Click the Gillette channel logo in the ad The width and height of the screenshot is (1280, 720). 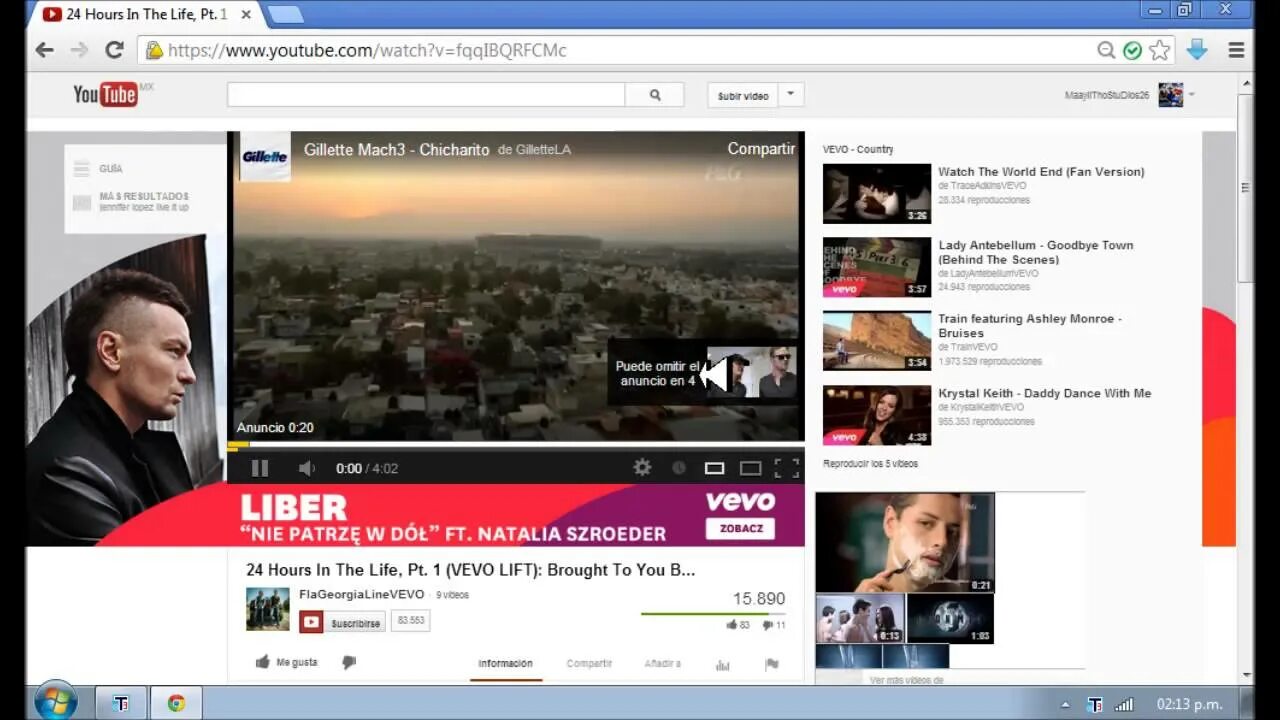265,156
